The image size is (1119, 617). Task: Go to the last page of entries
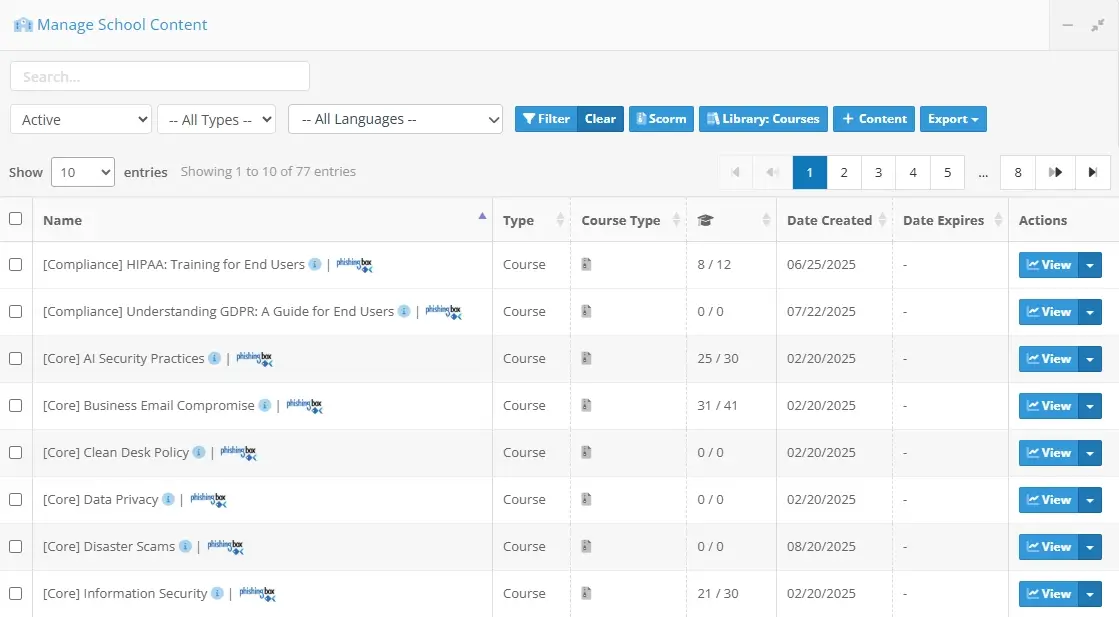pos(1093,172)
